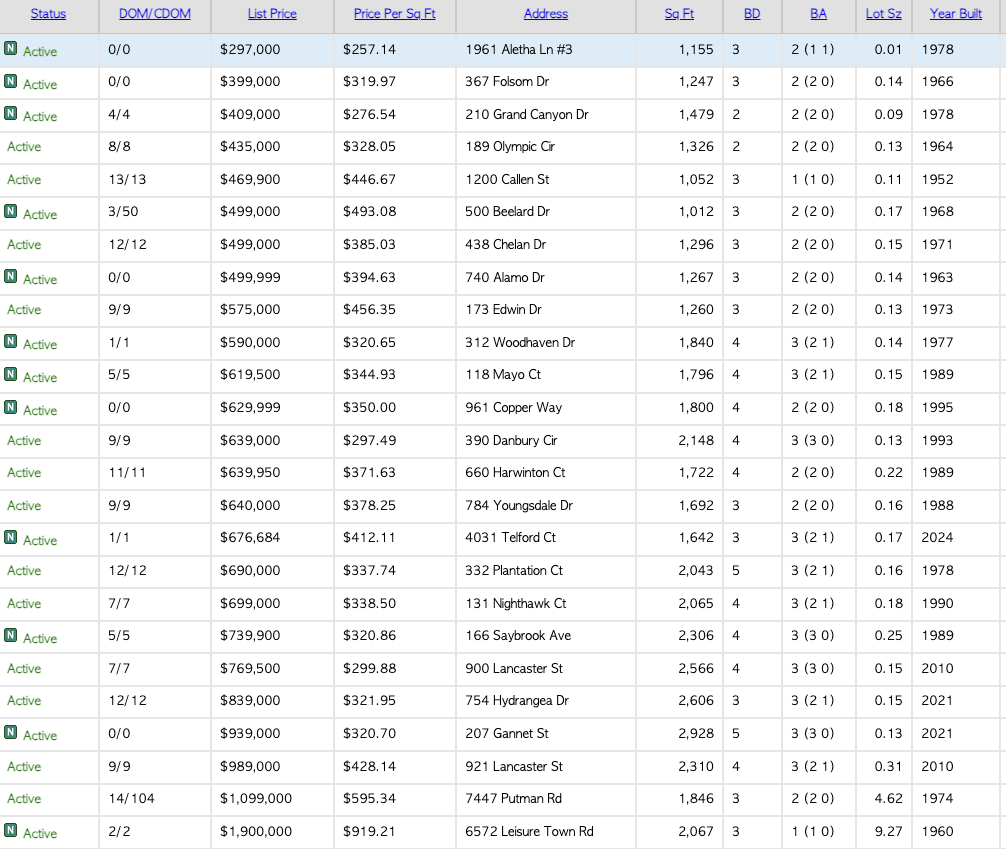
Task: Click the N icon on the 118 Mayo Ct row
Action: click(10, 374)
